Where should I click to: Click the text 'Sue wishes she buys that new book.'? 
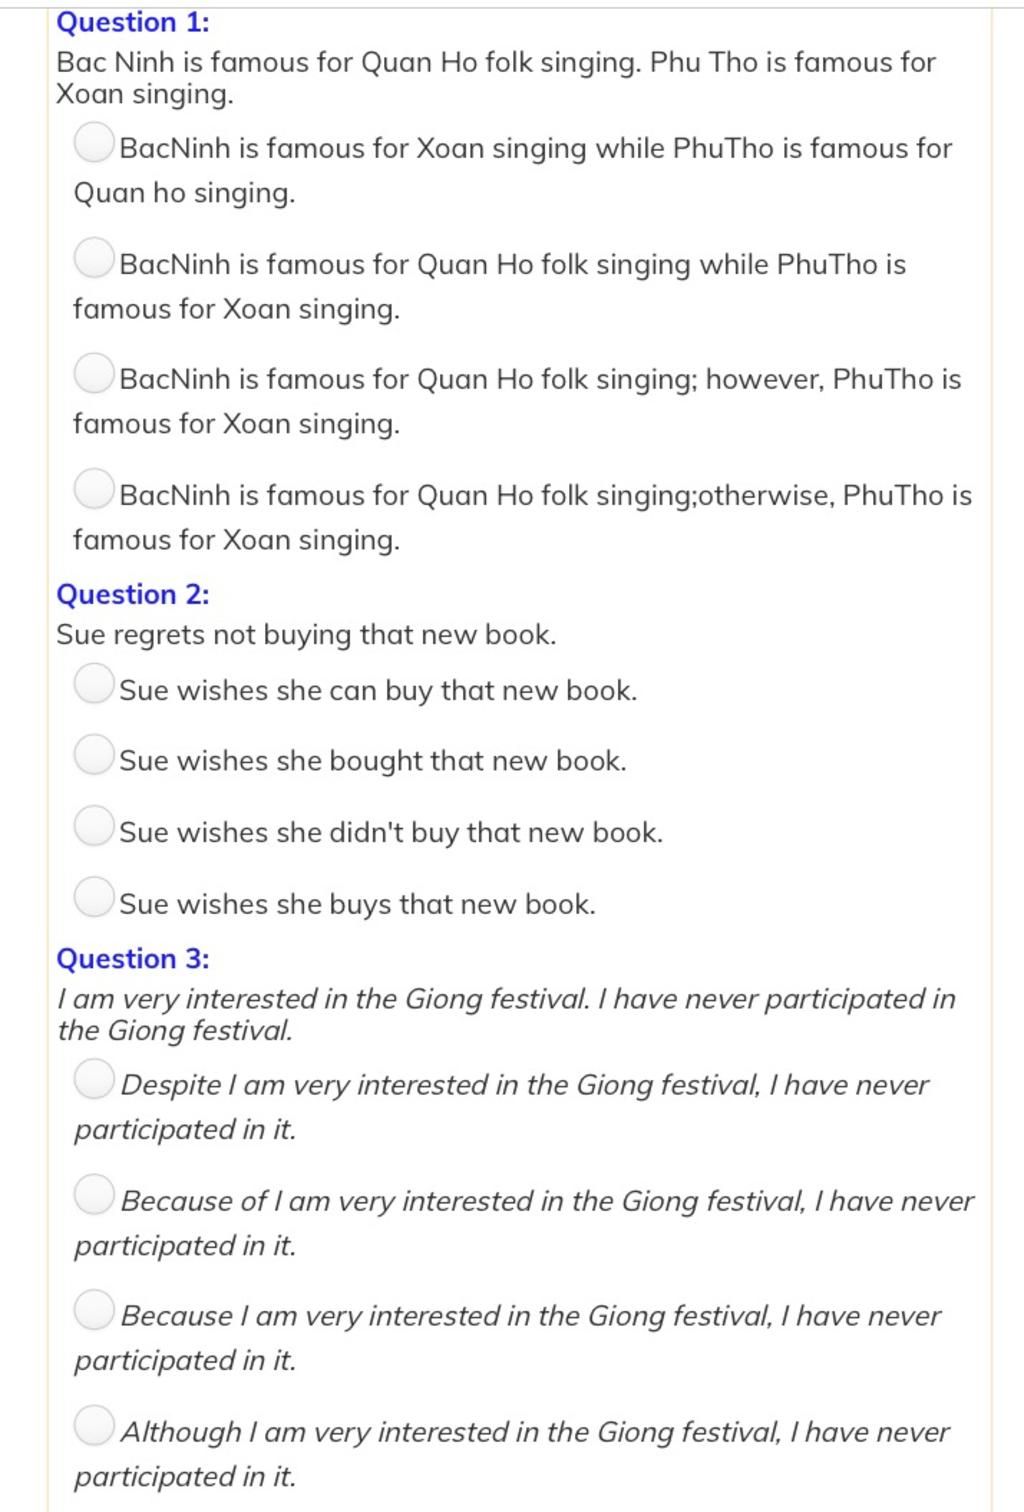(x=358, y=904)
